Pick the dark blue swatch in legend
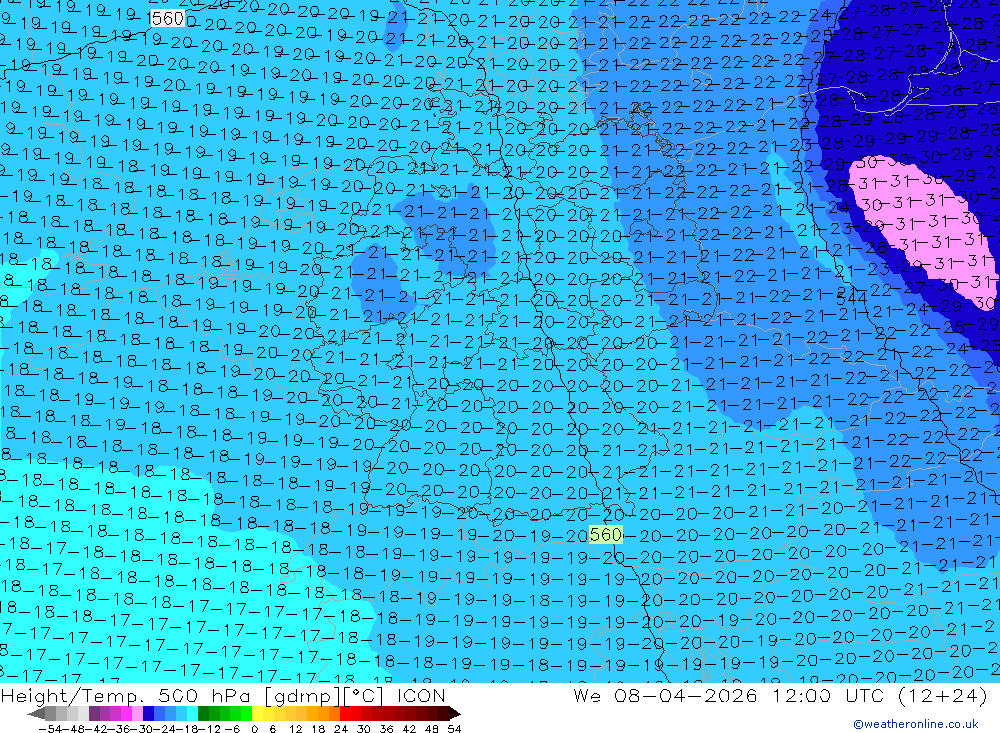The height and width of the screenshot is (733, 1000). pyautogui.click(x=149, y=714)
